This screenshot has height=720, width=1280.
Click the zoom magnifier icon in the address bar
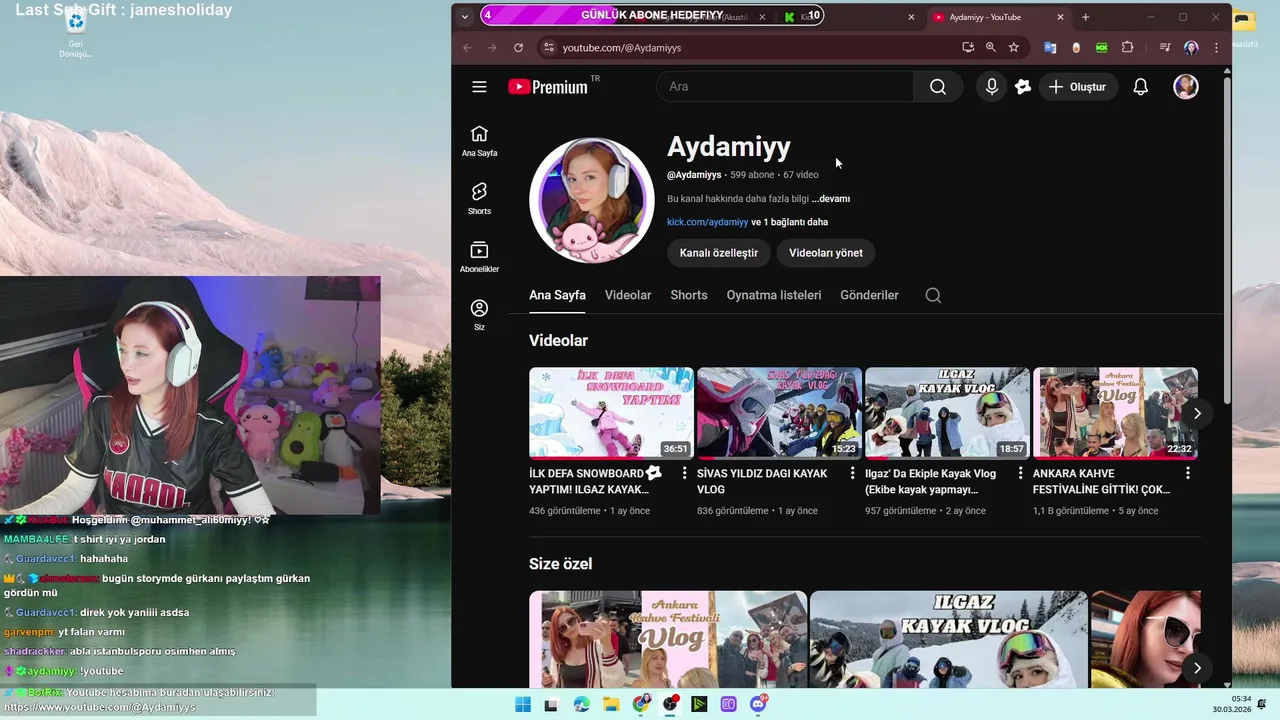point(991,47)
